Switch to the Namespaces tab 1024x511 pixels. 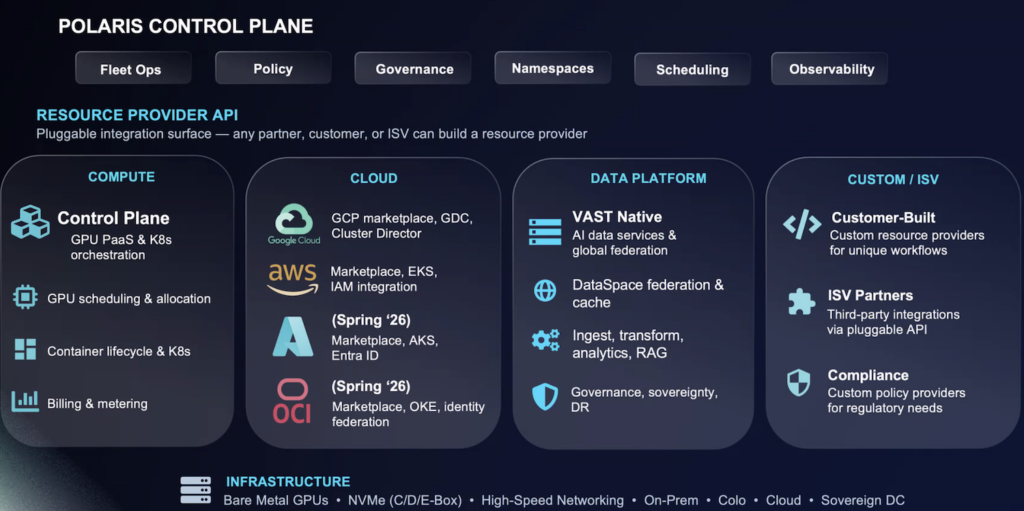point(552,68)
